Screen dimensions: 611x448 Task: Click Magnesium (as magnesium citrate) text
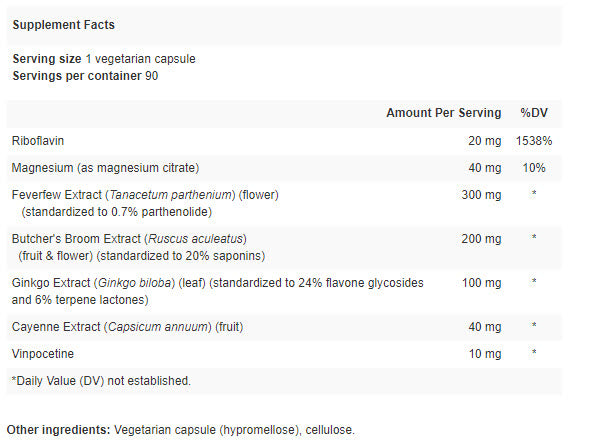tap(105, 167)
